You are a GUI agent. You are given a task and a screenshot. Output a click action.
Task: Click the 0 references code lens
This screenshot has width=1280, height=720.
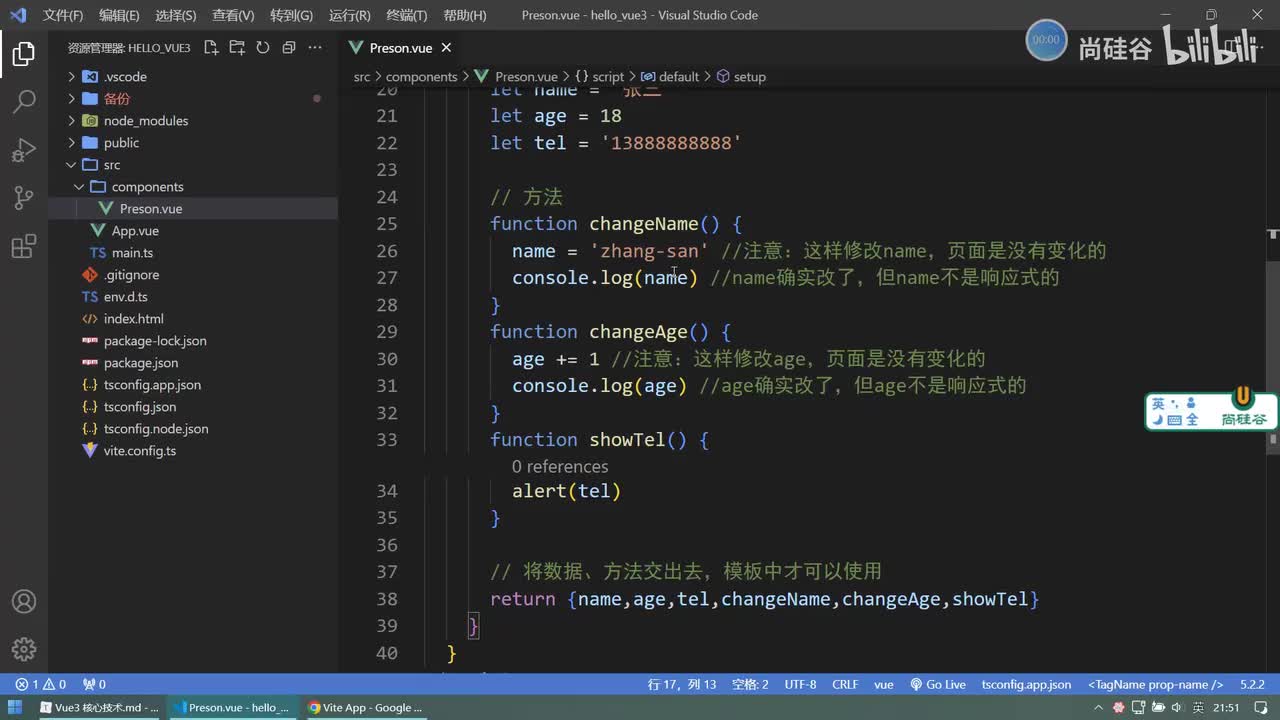(x=560, y=467)
